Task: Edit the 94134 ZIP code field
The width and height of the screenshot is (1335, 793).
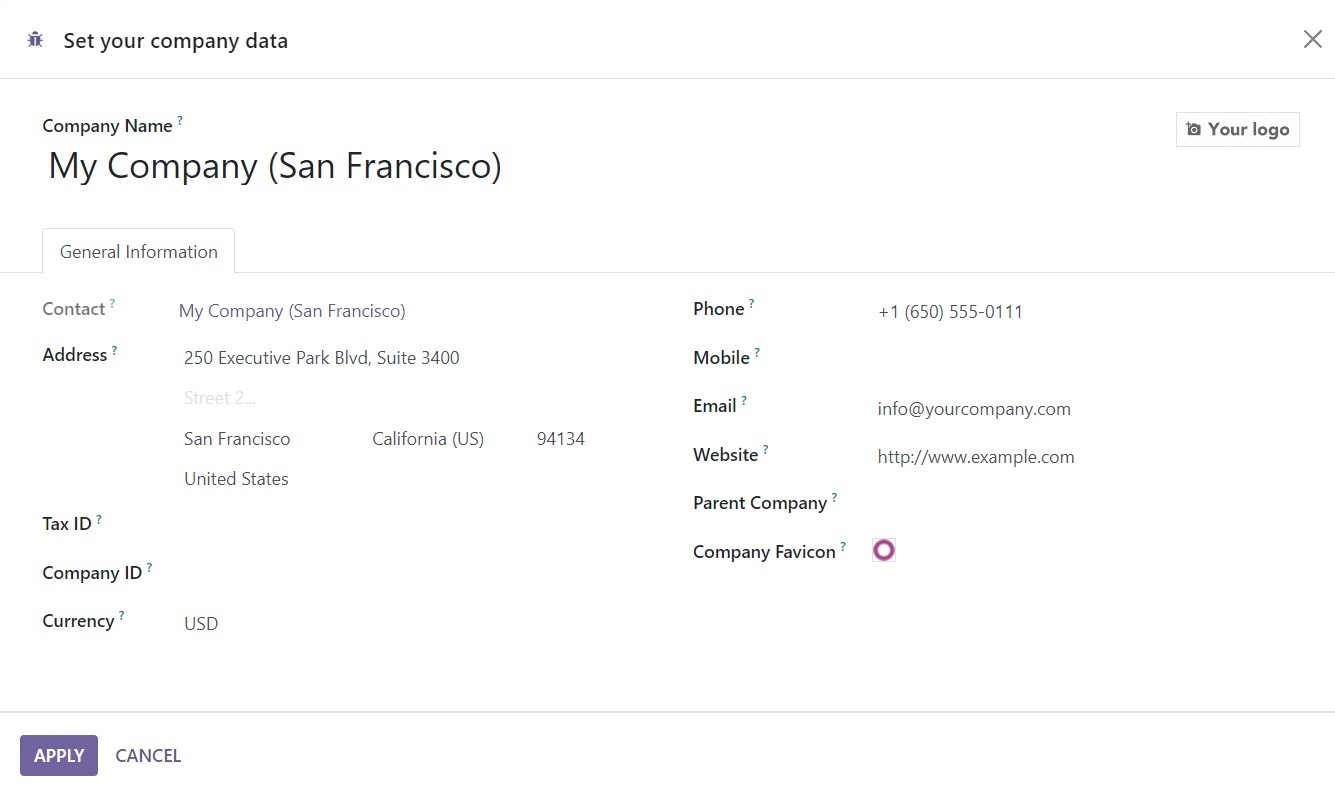Action: 588,439
